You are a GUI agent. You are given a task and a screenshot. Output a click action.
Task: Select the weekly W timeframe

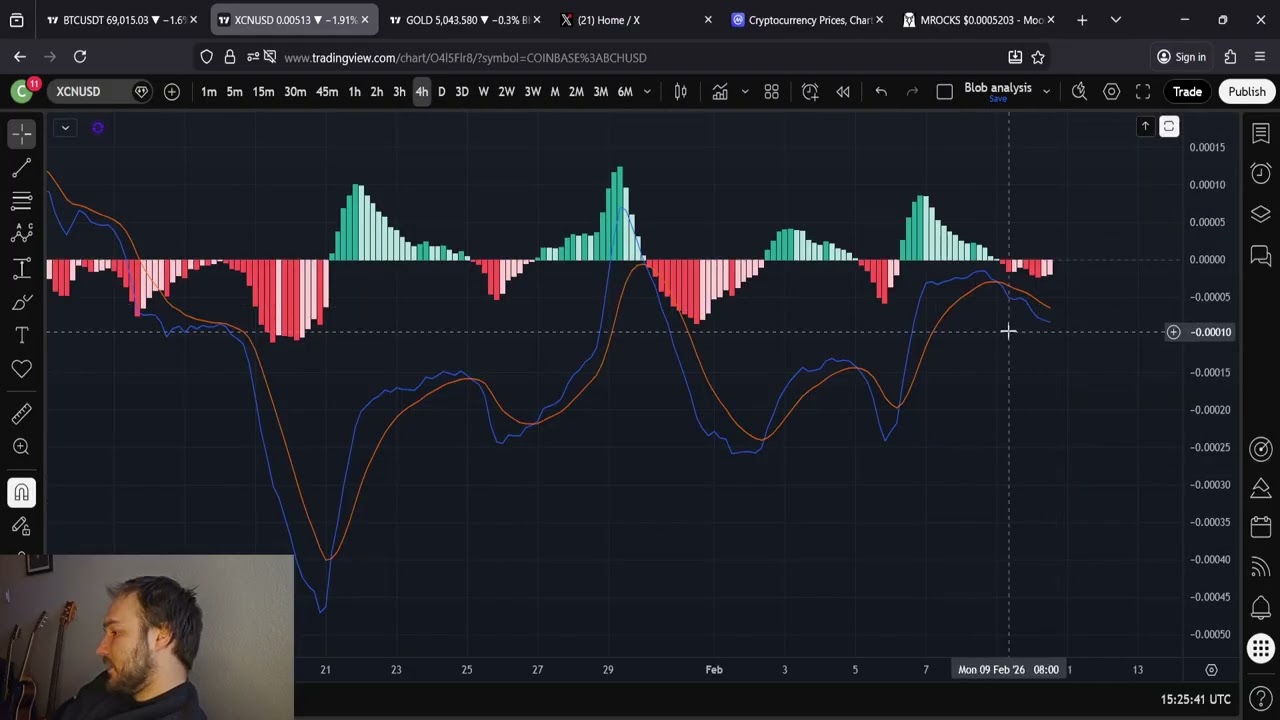click(483, 92)
